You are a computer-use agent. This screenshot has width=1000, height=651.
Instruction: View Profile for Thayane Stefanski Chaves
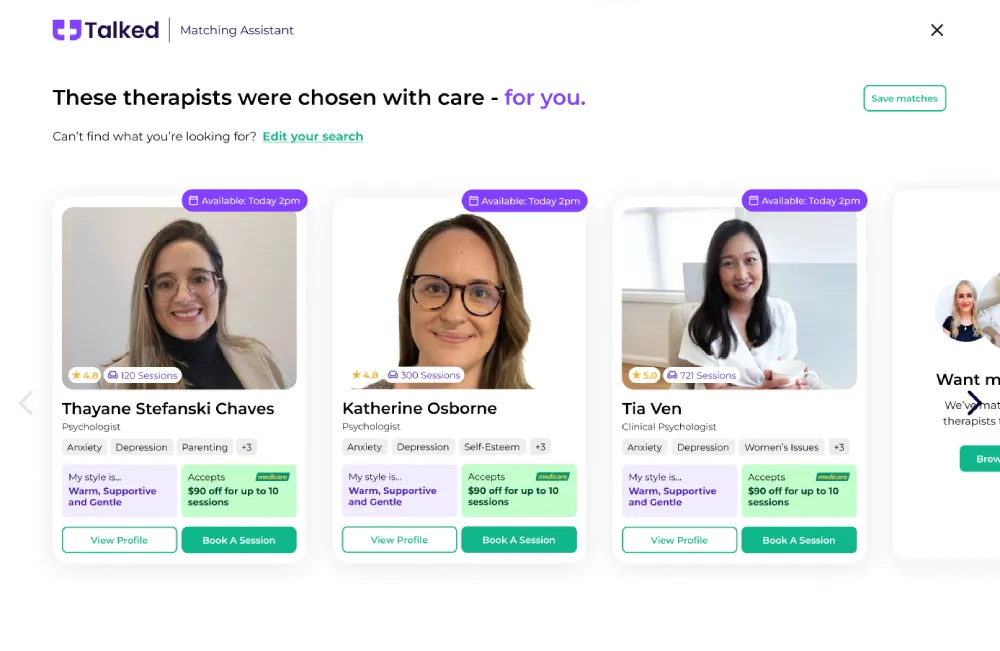click(x=119, y=540)
